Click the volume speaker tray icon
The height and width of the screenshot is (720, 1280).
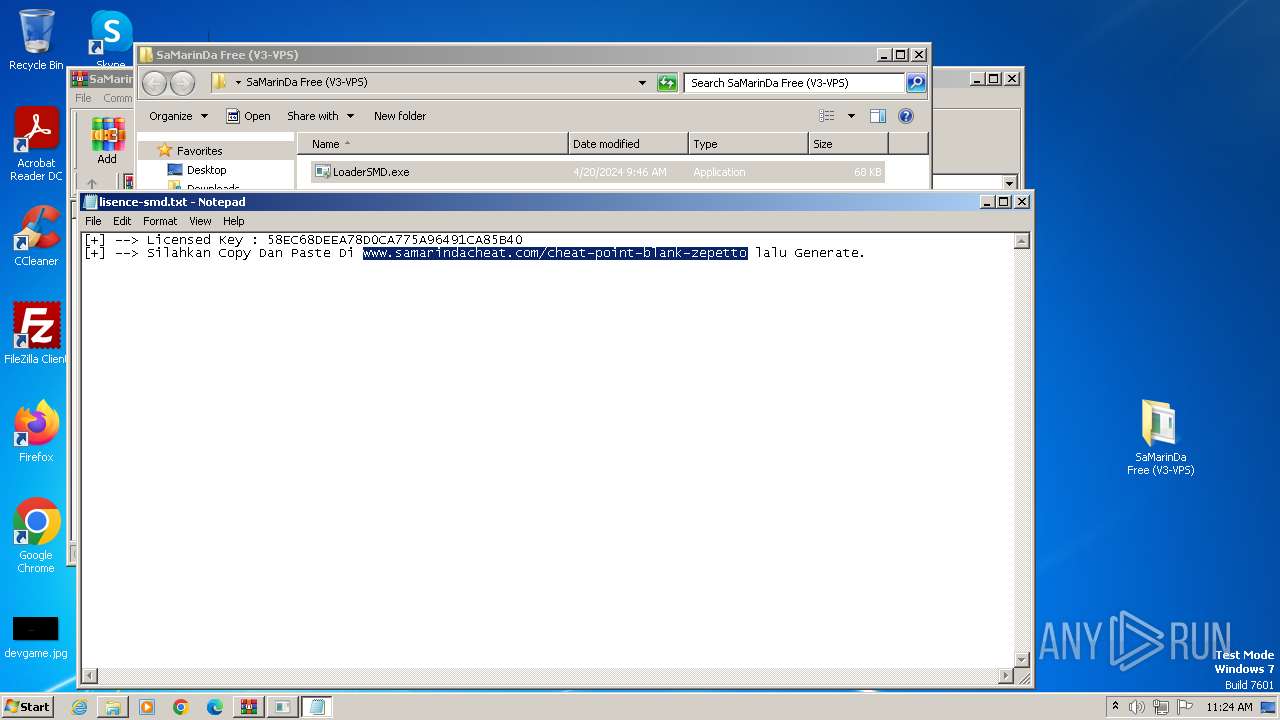[1137, 707]
